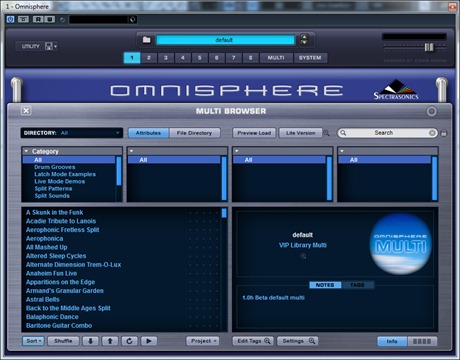Select part tab 5

point(200,58)
